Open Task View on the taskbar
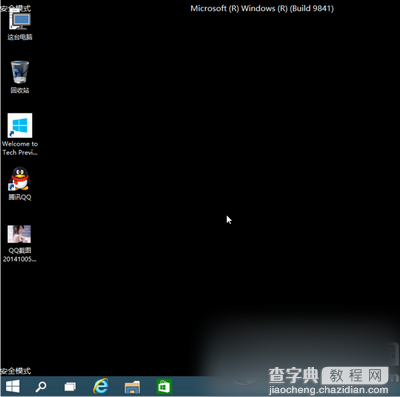 pos(70,387)
